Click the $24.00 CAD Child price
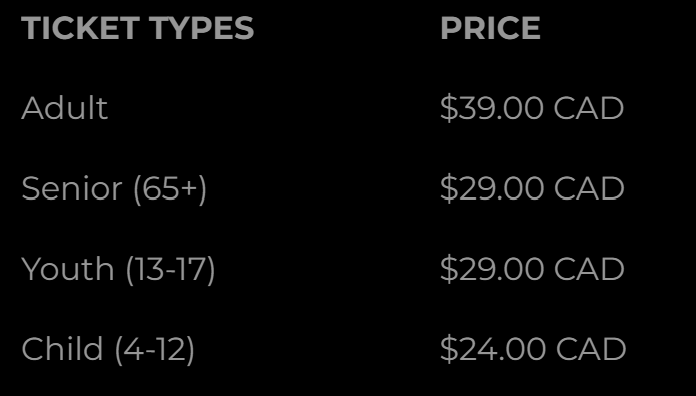The width and height of the screenshot is (696, 396). [533, 349]
